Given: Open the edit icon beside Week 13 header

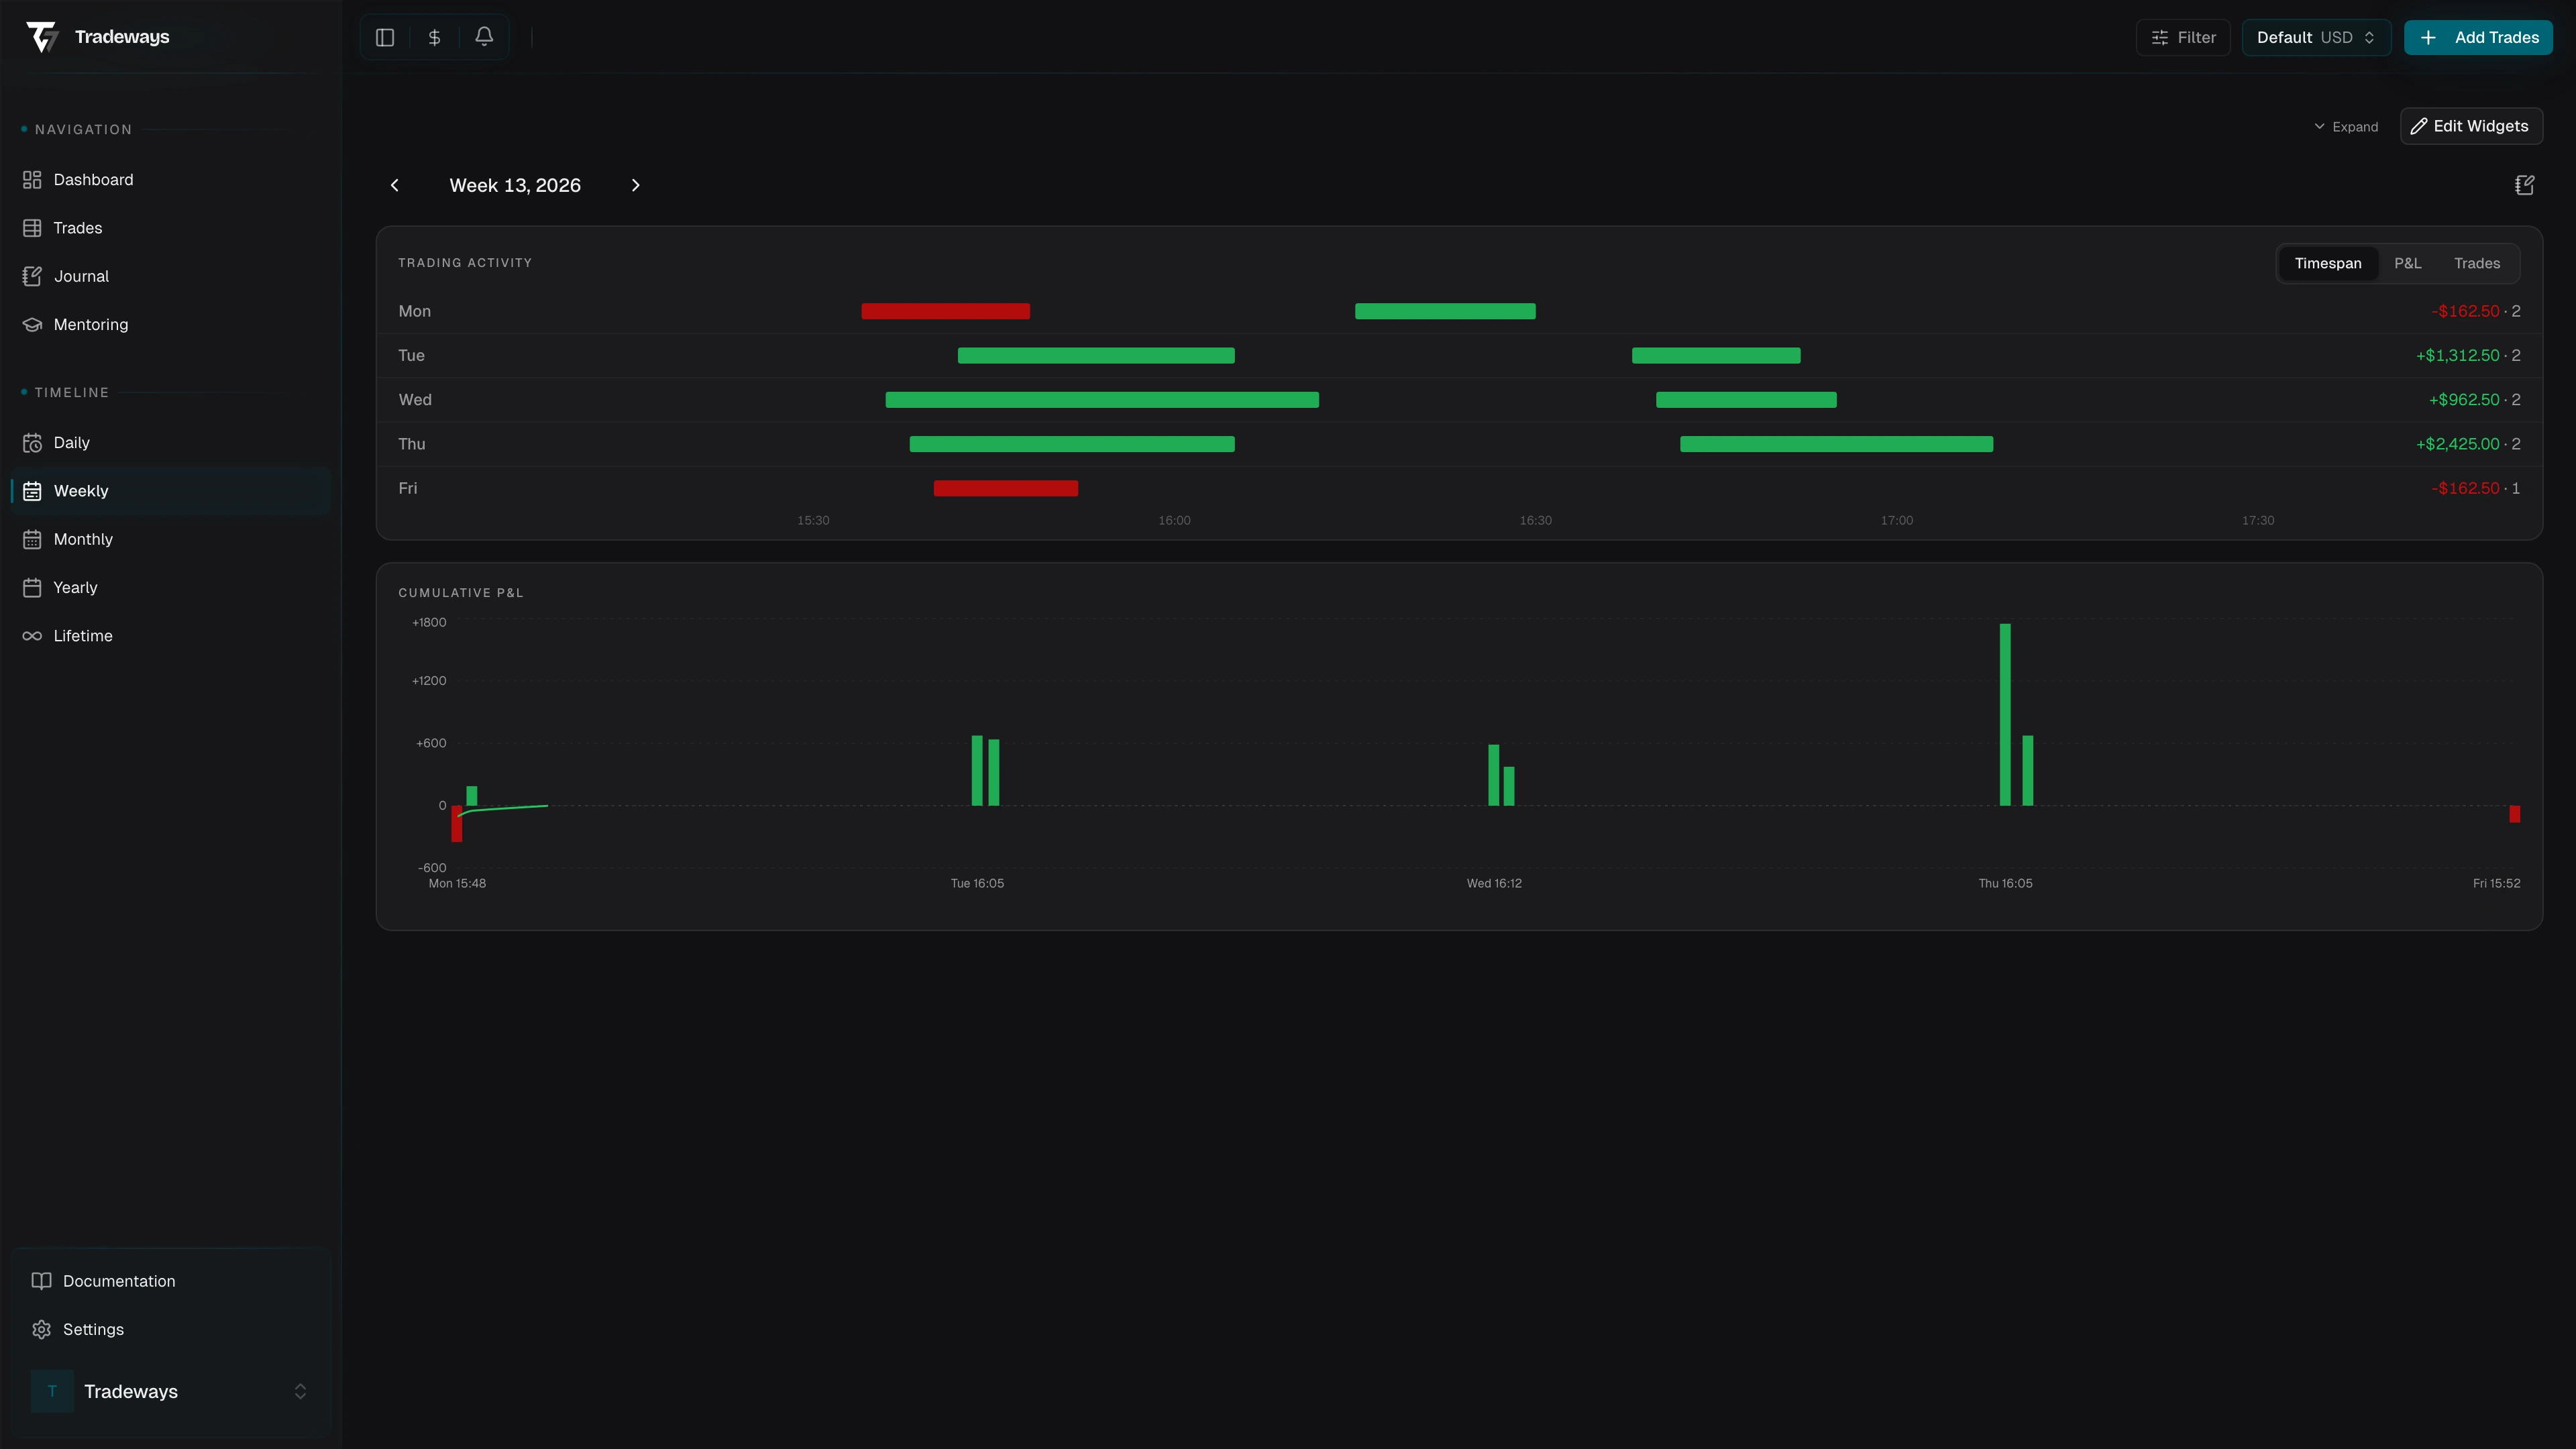Looking at the screenshot, I should (2524, 185).
